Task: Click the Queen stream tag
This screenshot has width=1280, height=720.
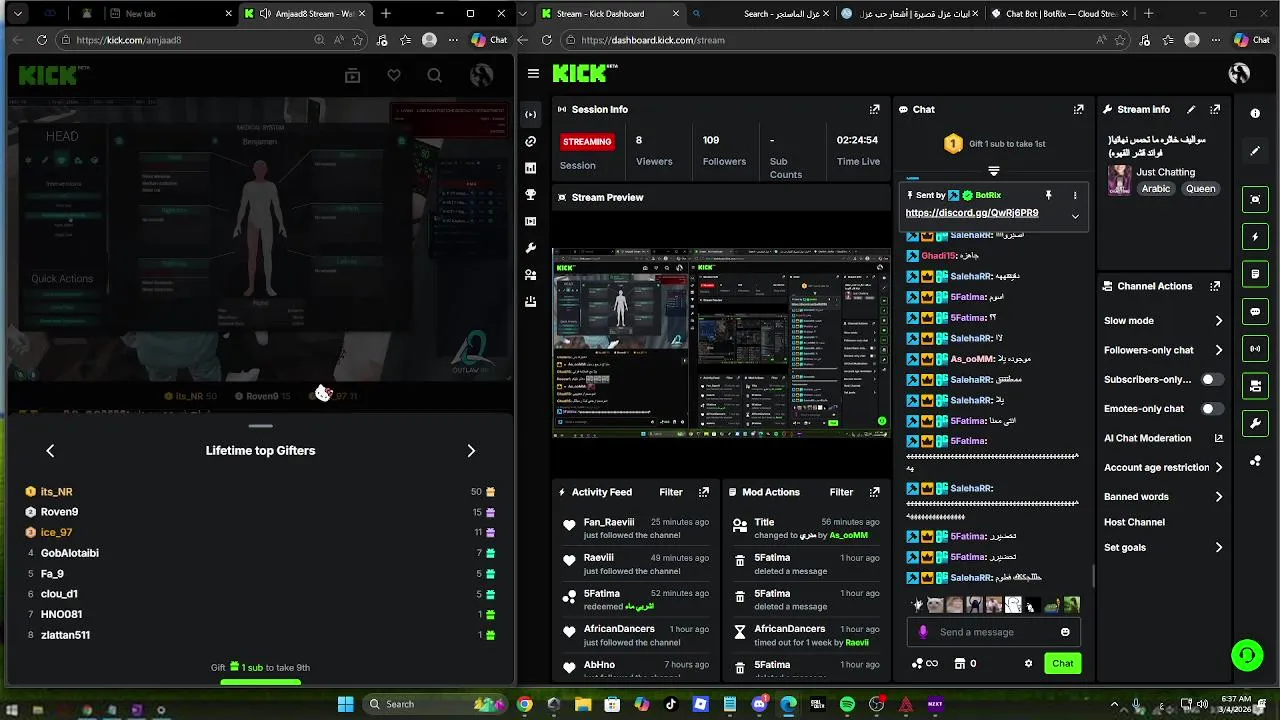Action: (x=1200, y=188)
